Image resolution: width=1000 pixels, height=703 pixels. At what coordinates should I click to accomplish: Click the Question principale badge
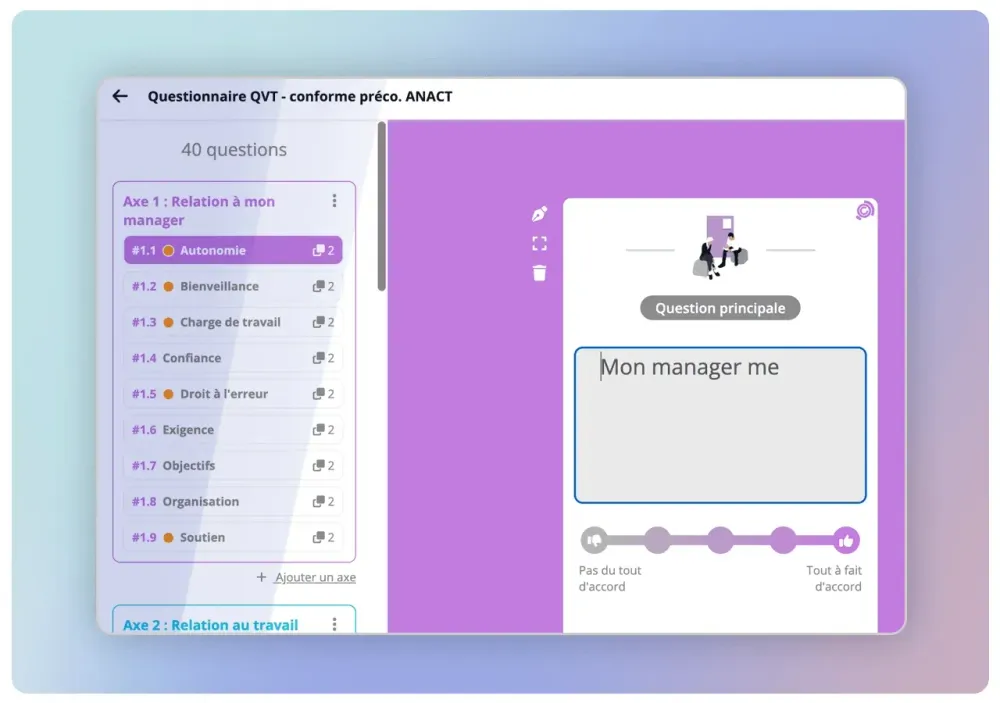tap(720, 308)
